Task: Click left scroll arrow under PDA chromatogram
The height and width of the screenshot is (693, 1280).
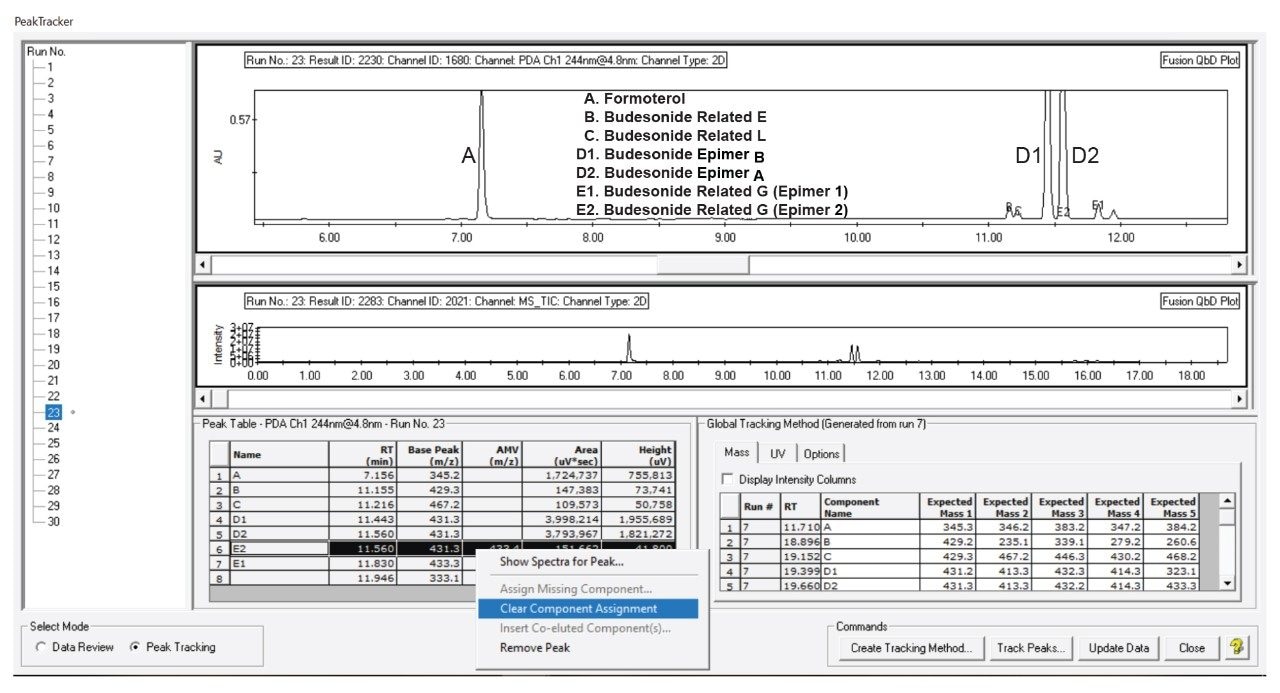Action: (x=203, y=265)
